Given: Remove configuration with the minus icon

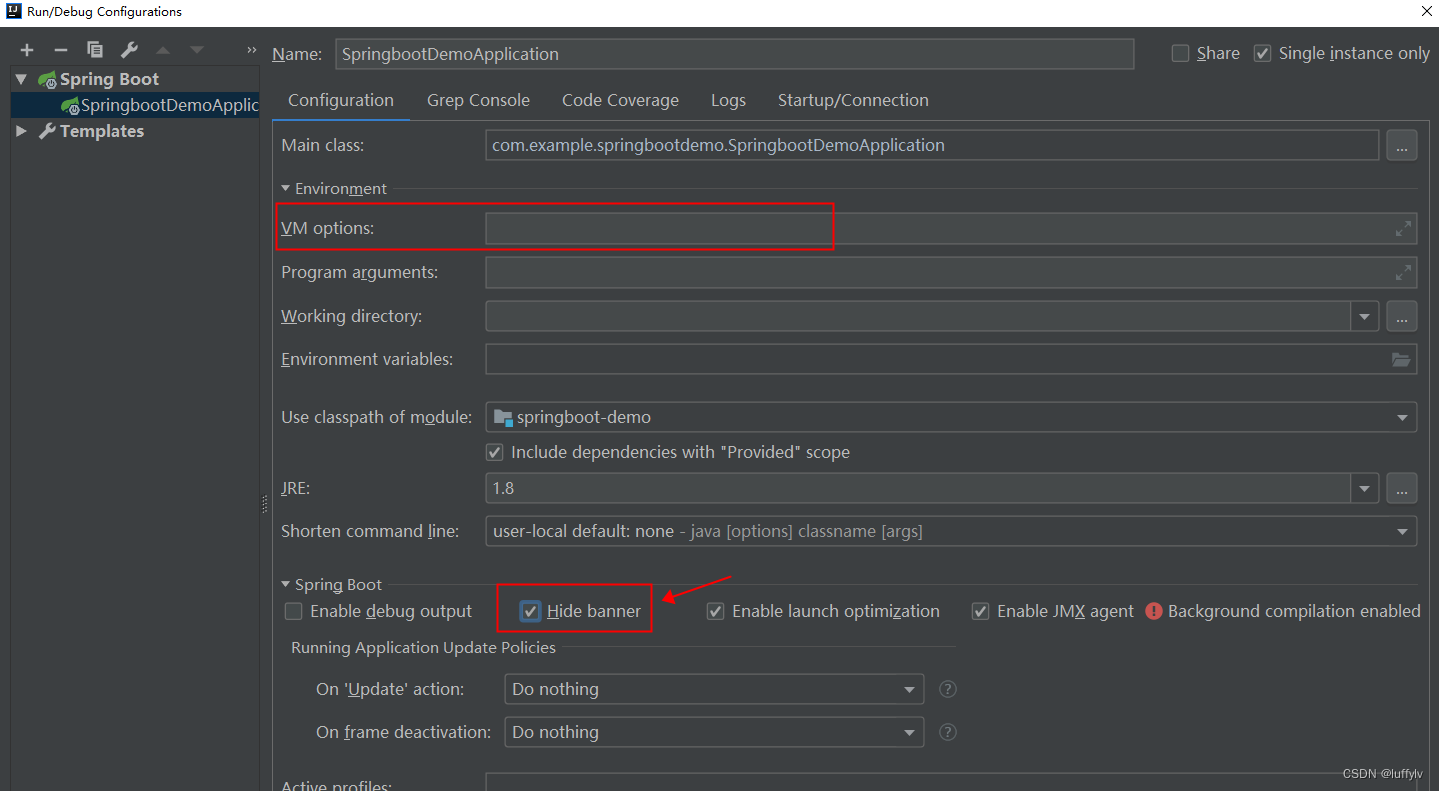Looking at the screenshot, I should click(61, 49).
